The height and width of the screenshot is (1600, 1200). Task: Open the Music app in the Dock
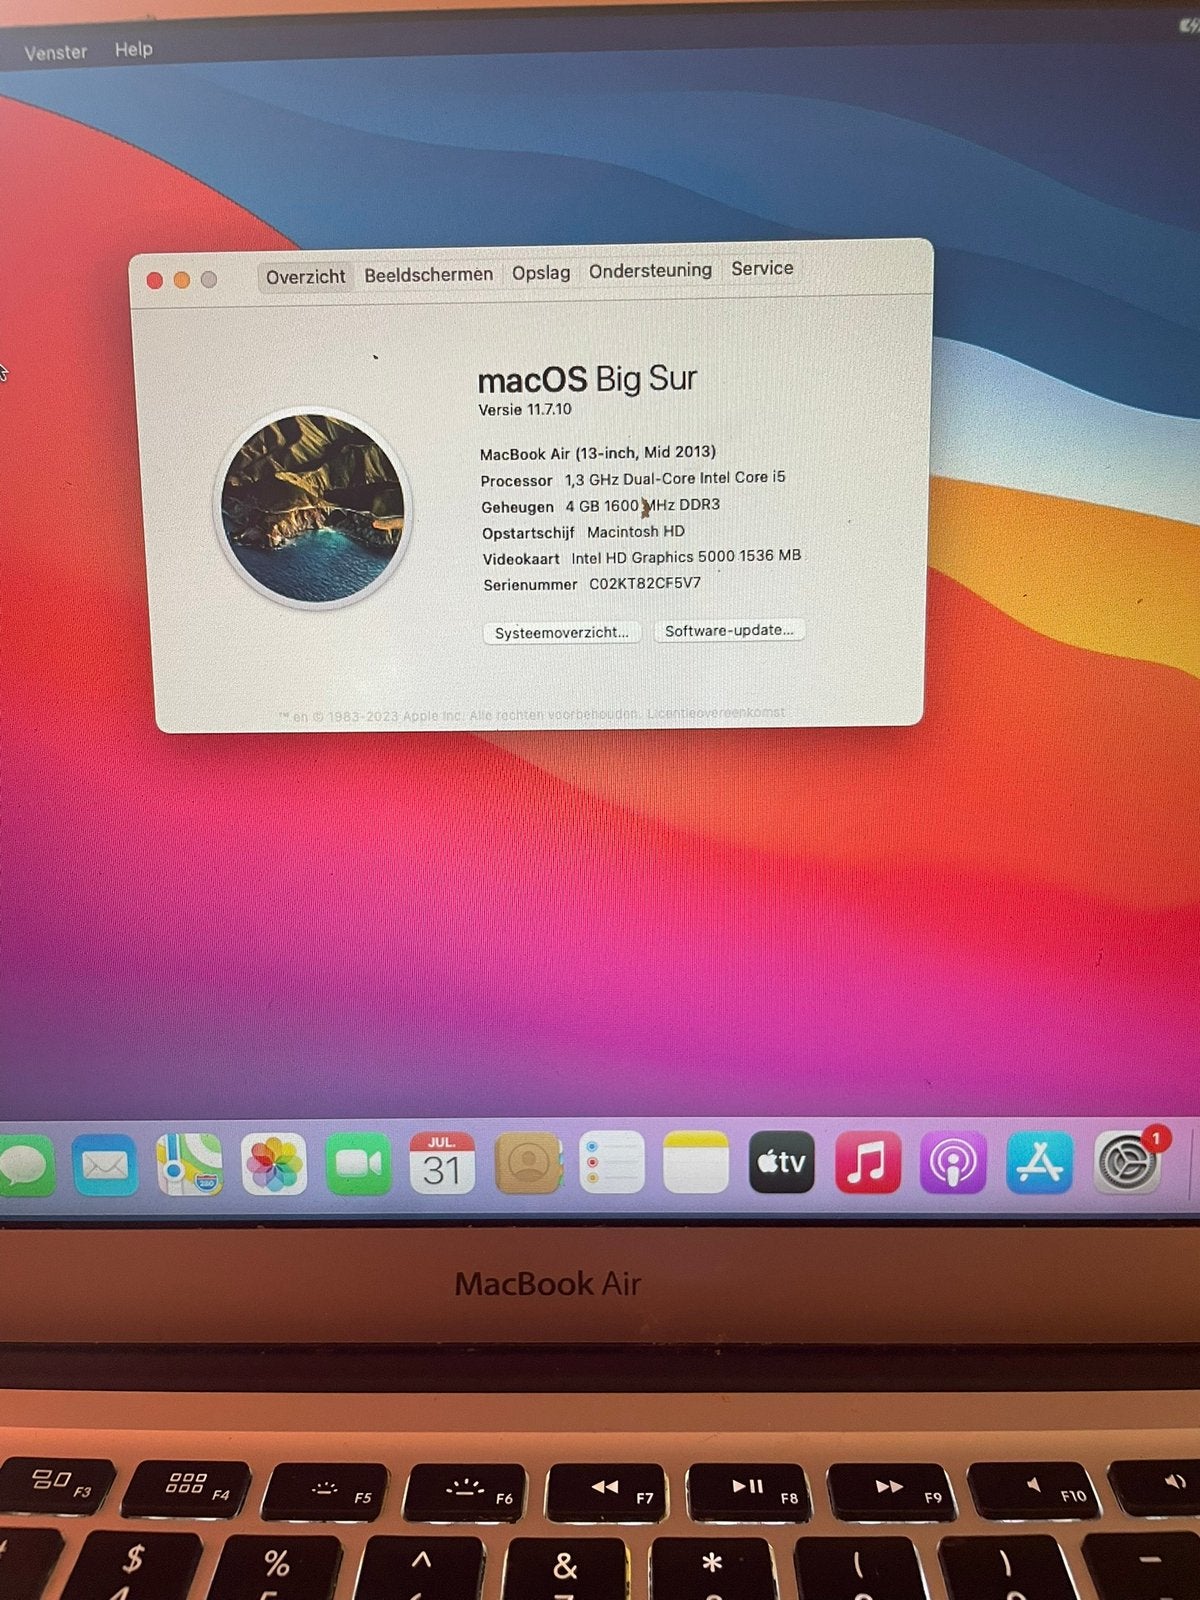pos(867,1162)
